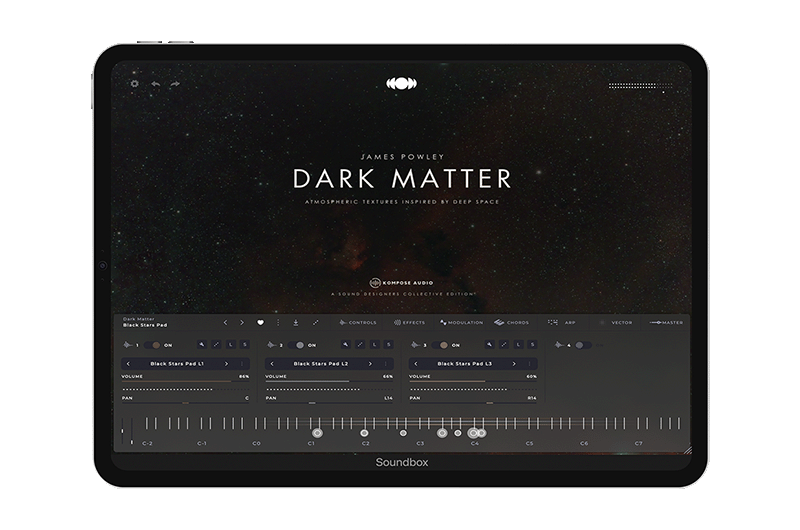The image size is (800, 530).
Task: Adjust layer 1 pan slider
Action: (185, 403)
